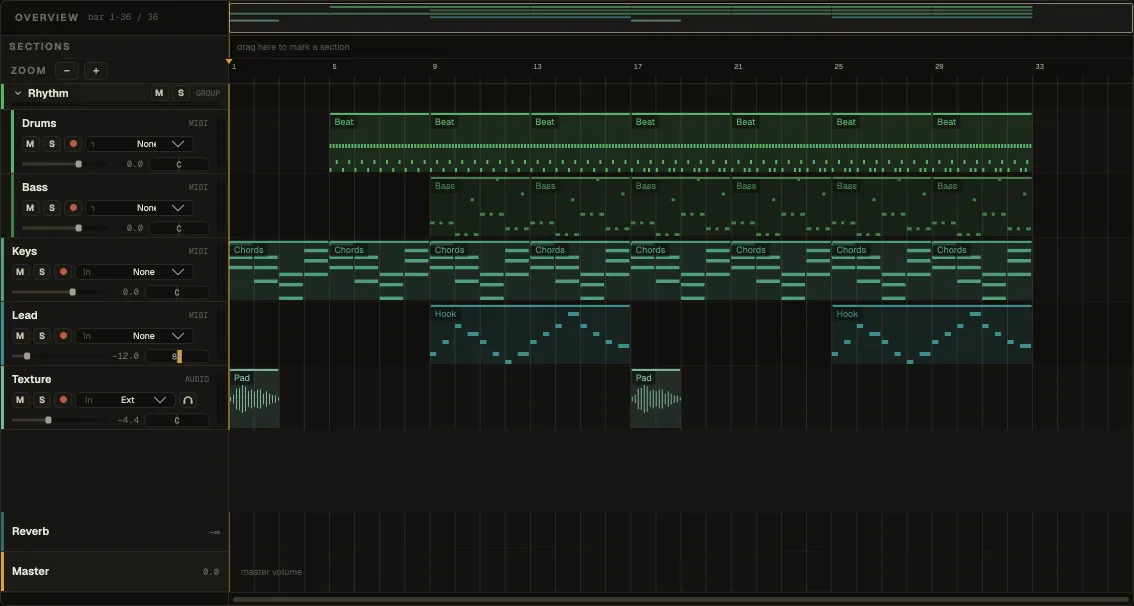Screen dimensions: 1134x606
Task: Zoom out with the minus button
Action: point(67,70)
